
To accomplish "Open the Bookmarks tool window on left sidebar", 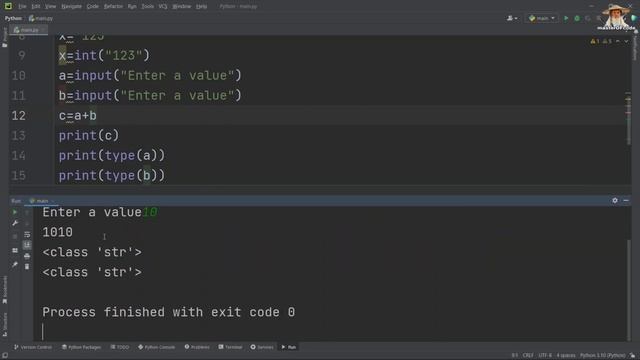I will pyautogui.click(x=4, y=289).
